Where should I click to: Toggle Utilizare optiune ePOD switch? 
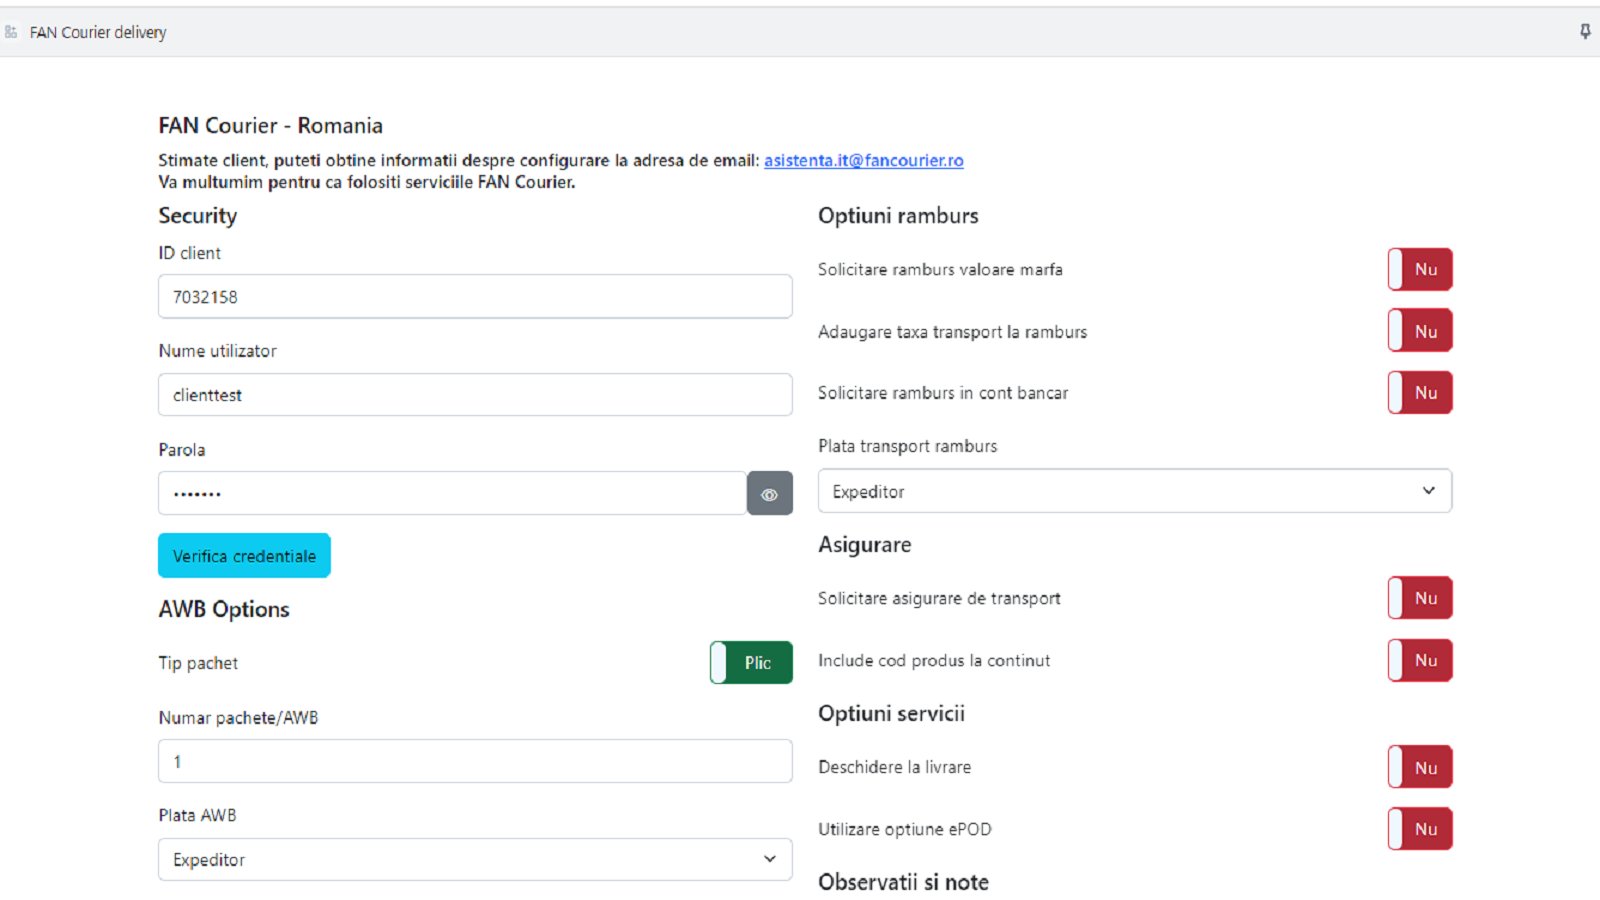(x=1420, y=829)
